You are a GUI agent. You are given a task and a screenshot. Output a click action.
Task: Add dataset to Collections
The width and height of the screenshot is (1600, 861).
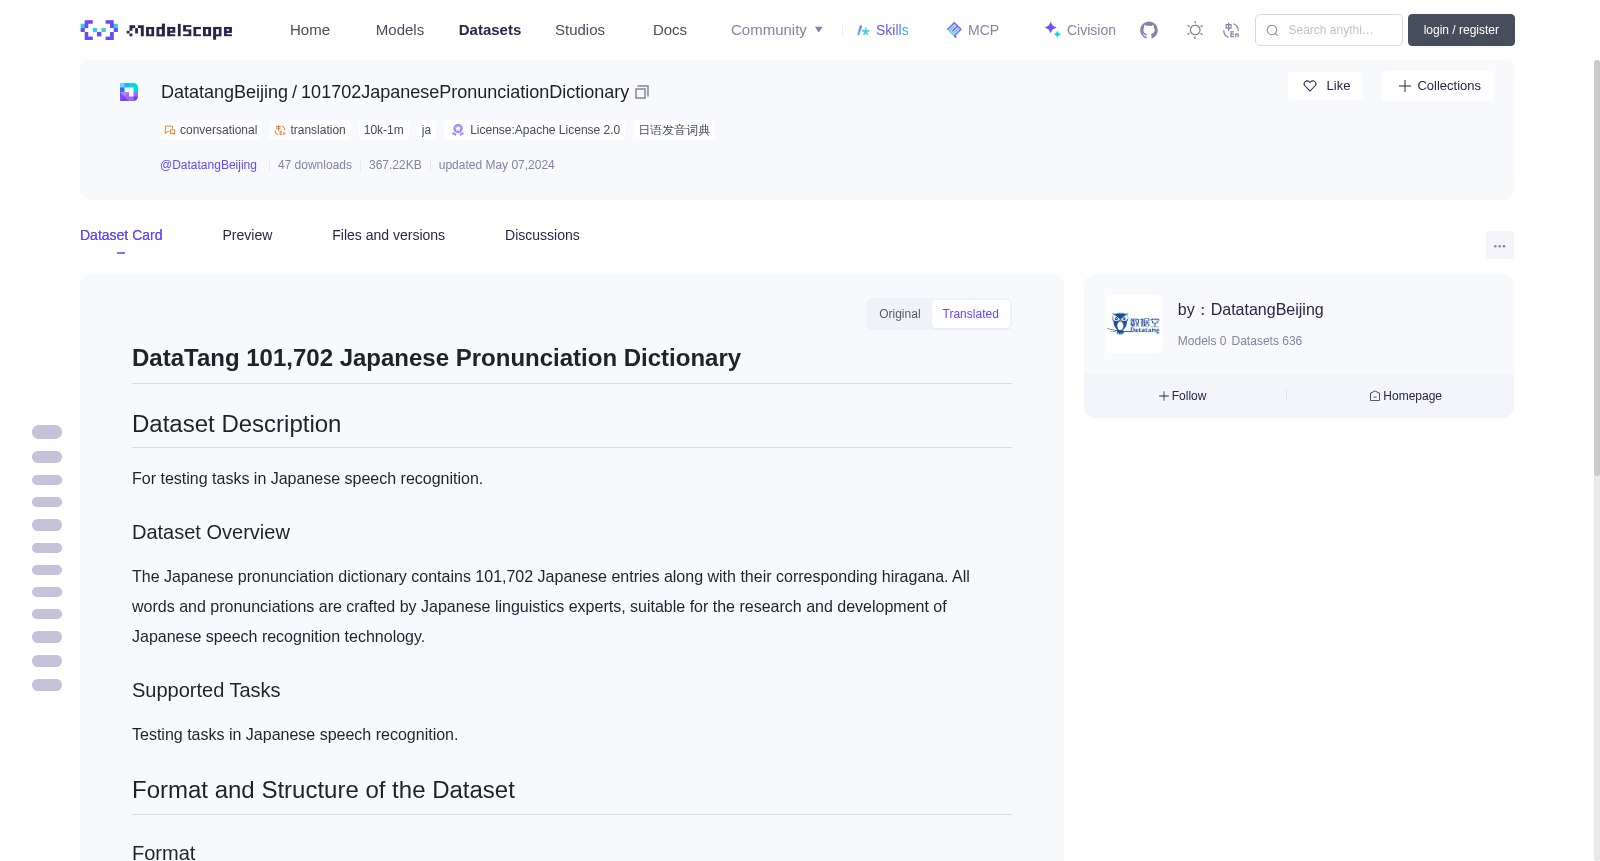tap(1438, 86)
